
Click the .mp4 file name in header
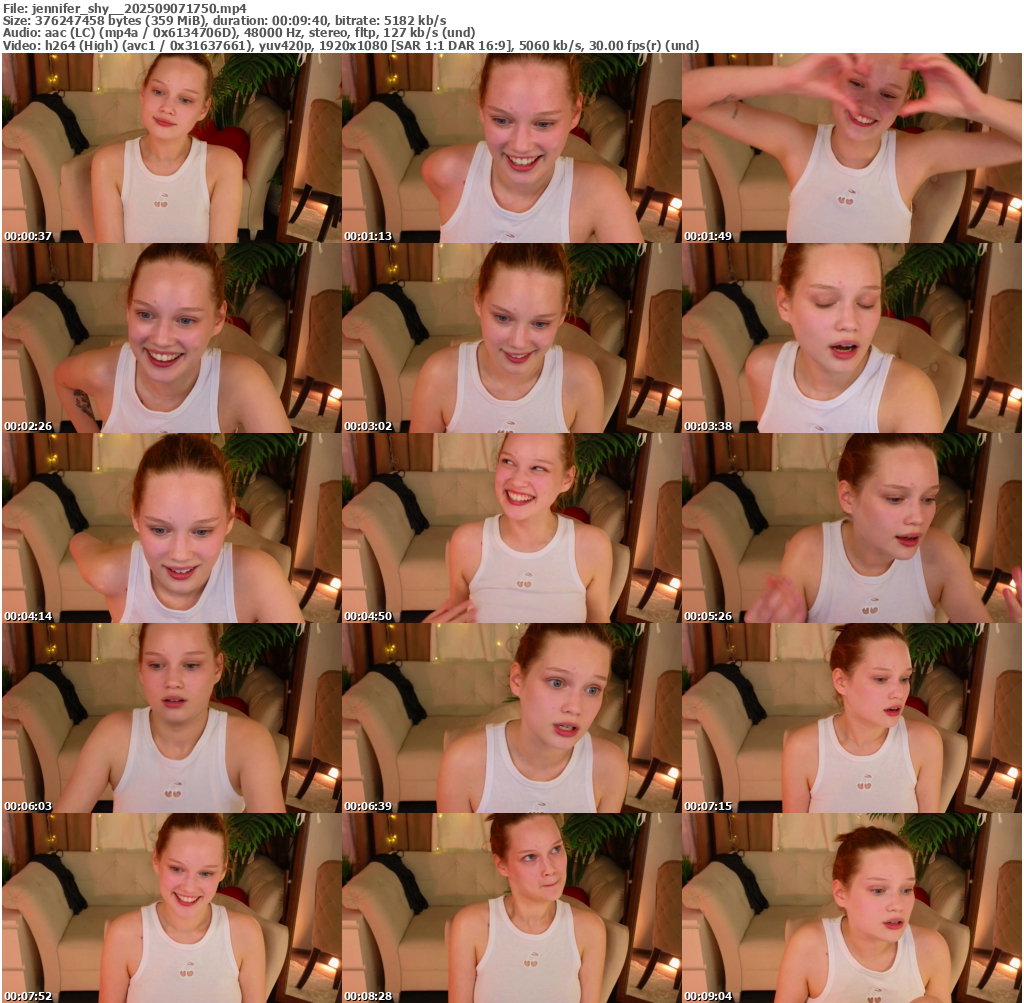(139, 8)
